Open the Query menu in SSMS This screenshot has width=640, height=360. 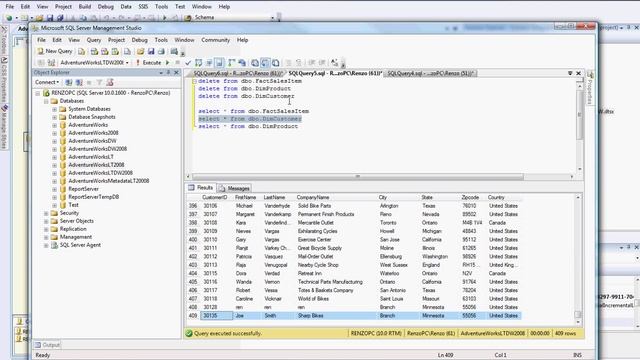click(93, 40)
